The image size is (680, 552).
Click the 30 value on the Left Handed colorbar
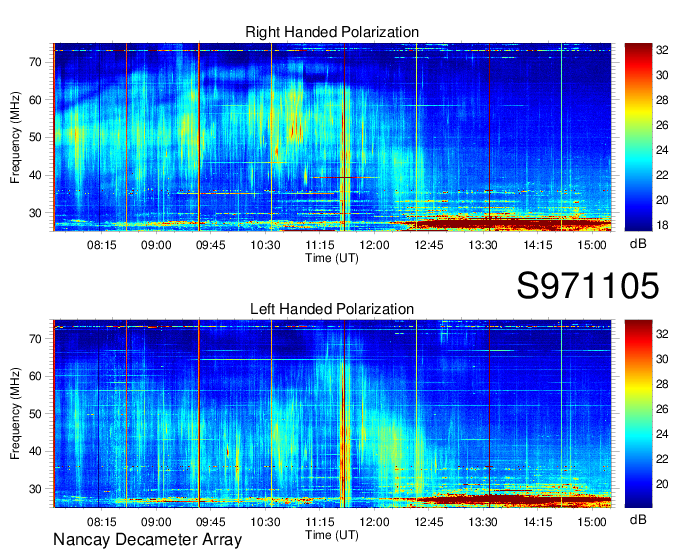click(x=662, y=359)
